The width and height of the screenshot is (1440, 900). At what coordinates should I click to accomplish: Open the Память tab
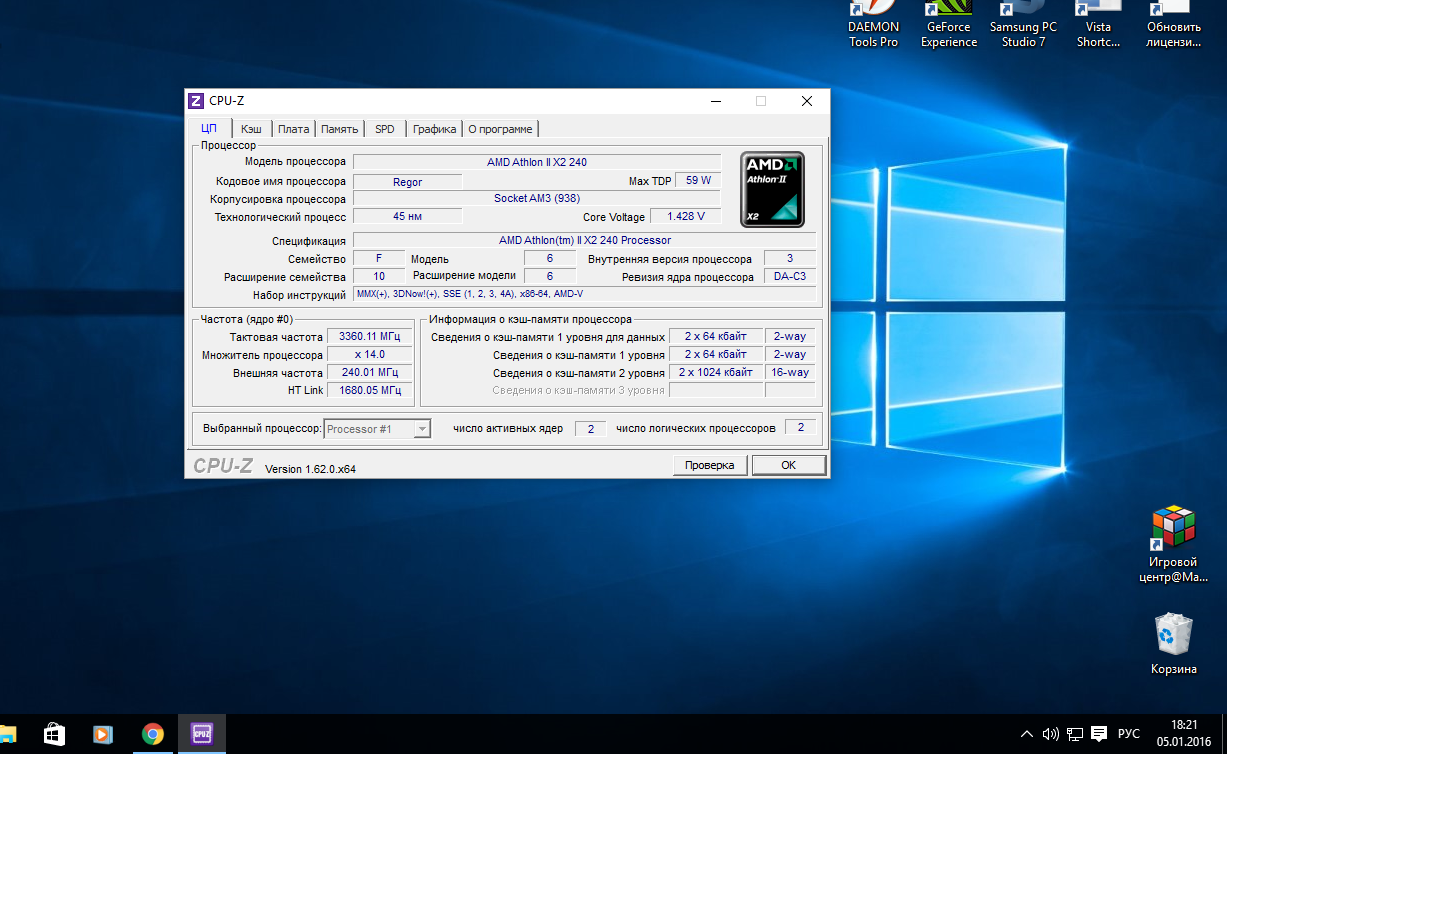tap(339, 129)
